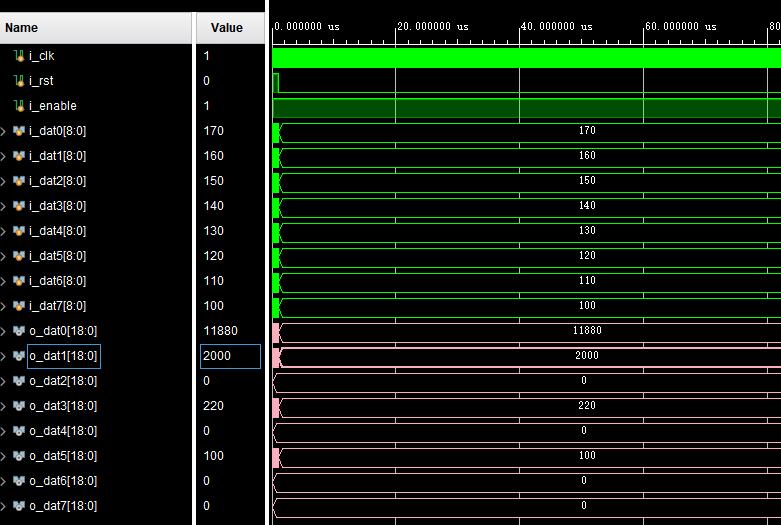Viewport: 781px width, 525px height.
Task: Click the i_clk green waveform
Action: pos(526,57)
